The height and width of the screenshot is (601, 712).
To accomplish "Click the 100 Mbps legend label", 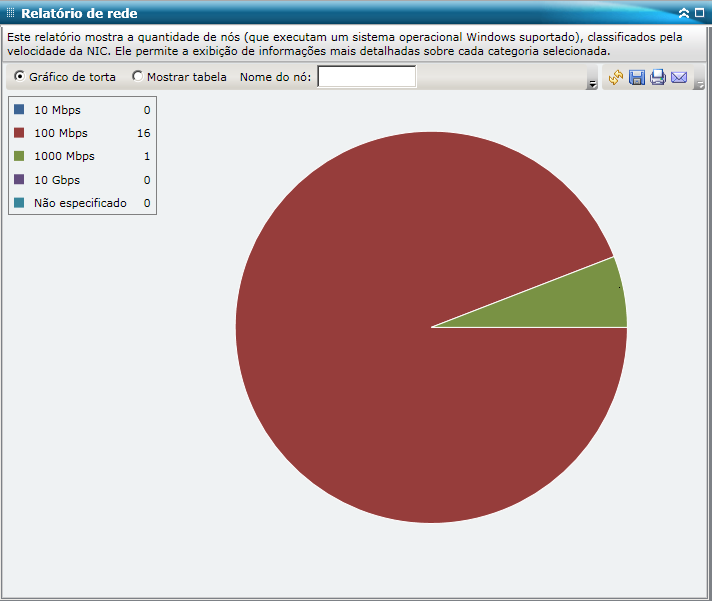I will [61, 133].
